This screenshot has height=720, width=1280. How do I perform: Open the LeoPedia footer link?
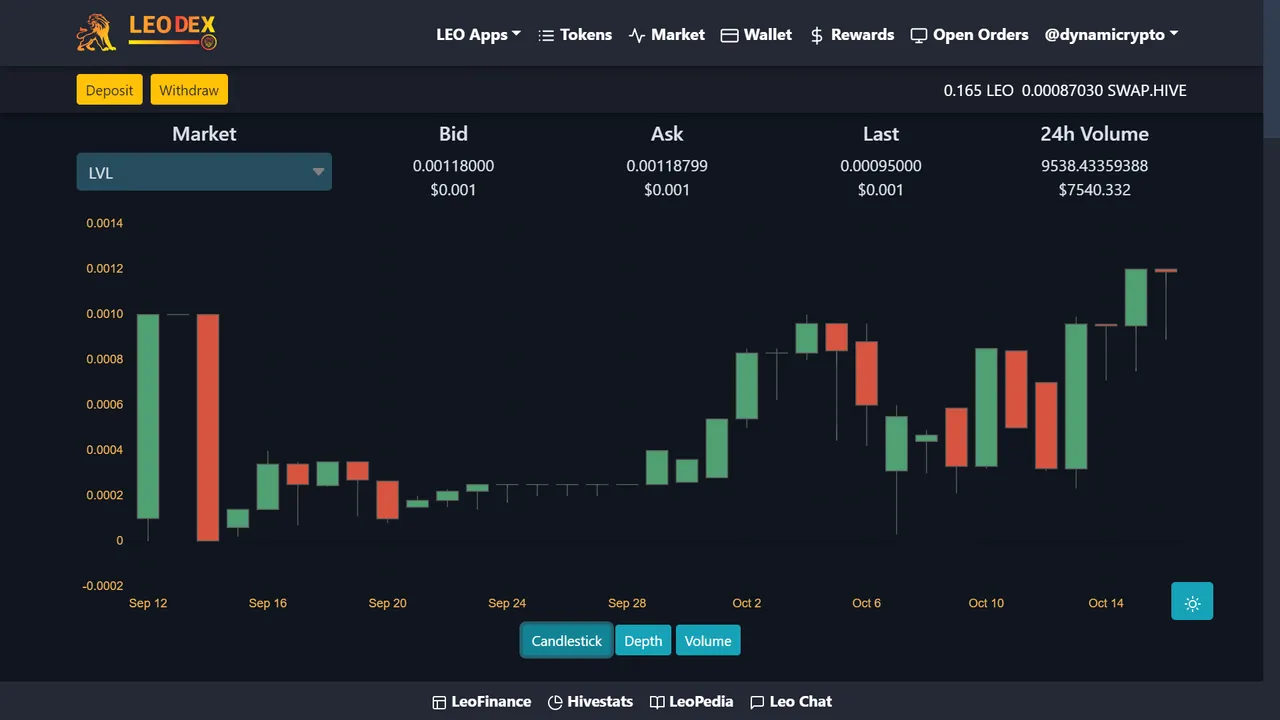[x=701, y=701]
